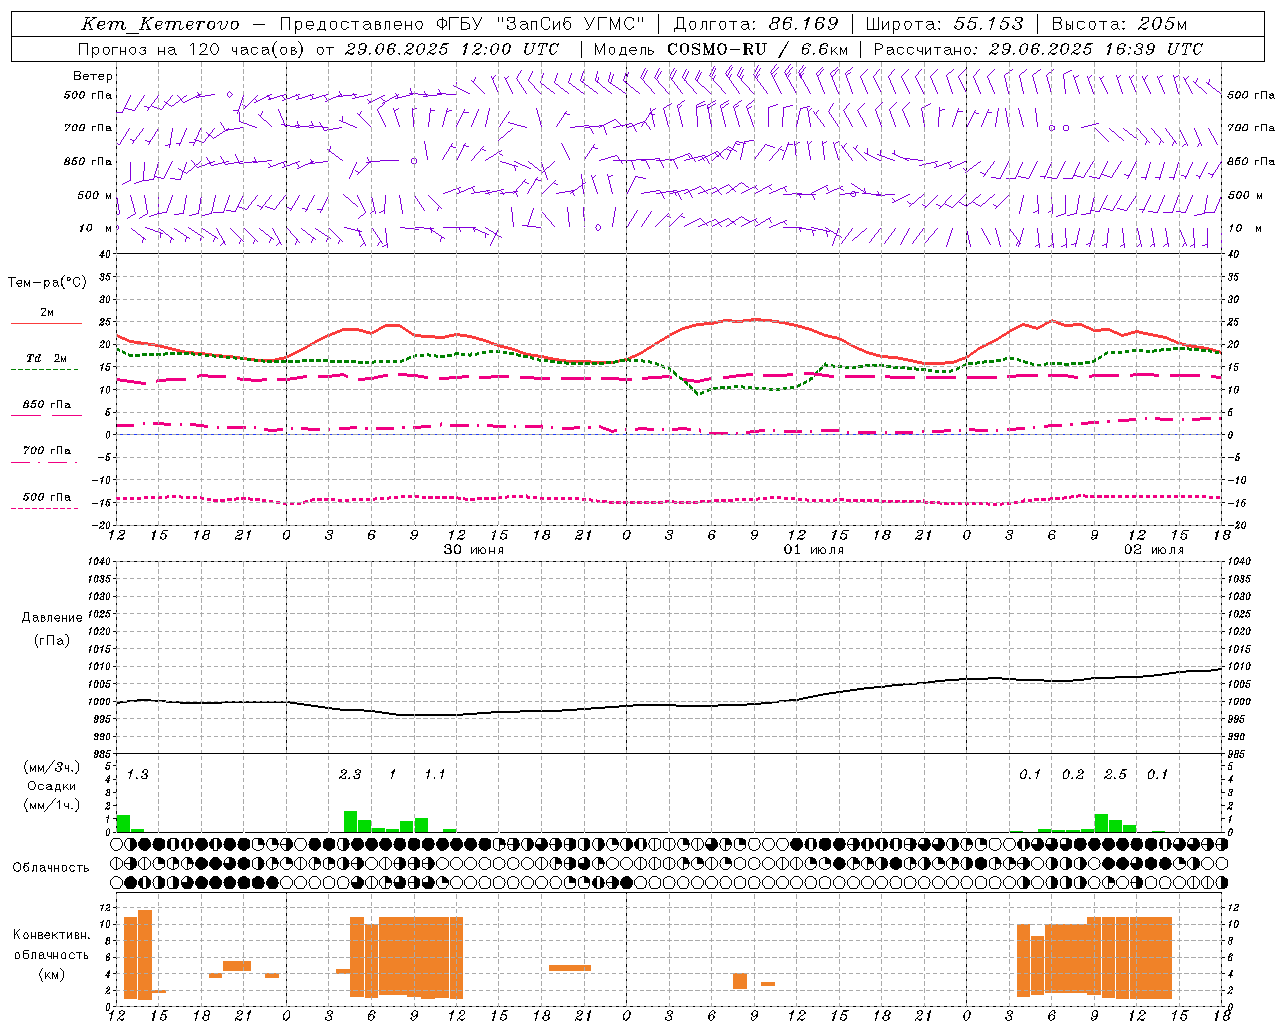Click the "30 июня" date label

tap(474, 550)
